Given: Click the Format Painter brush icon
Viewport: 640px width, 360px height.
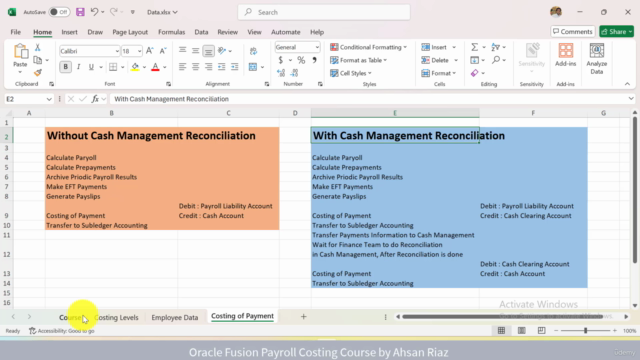Looking at the screenshot, I should point(38,73).
